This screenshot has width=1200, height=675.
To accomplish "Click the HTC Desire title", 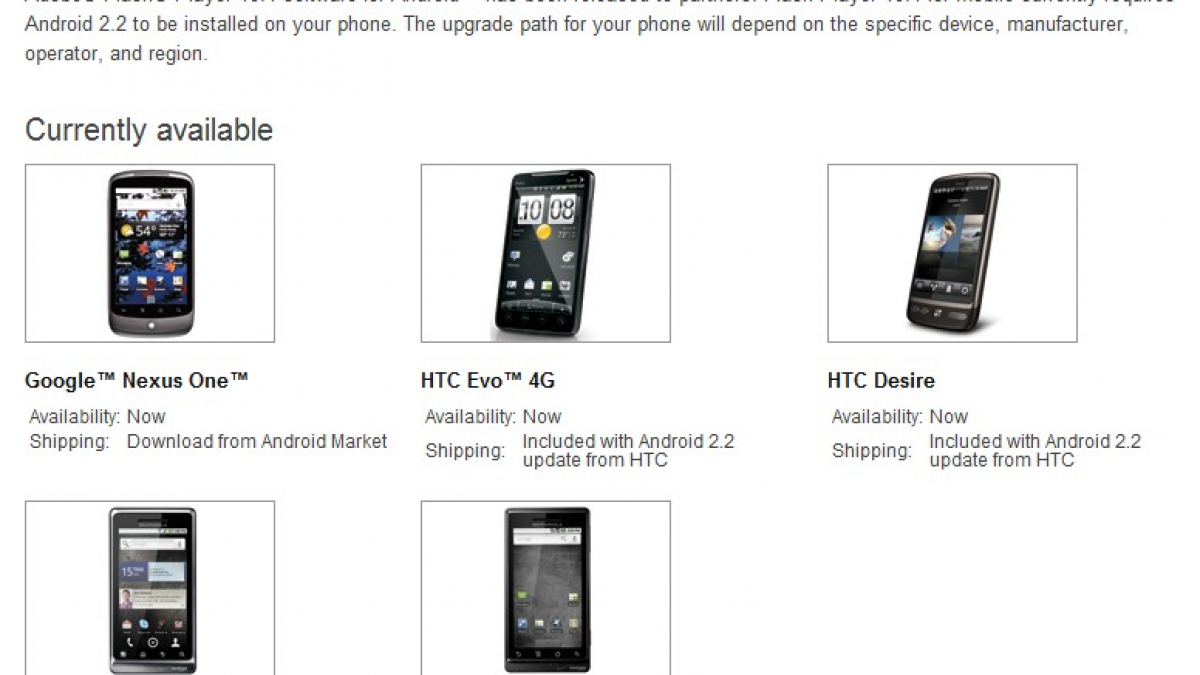I will (x=881, y=381).
